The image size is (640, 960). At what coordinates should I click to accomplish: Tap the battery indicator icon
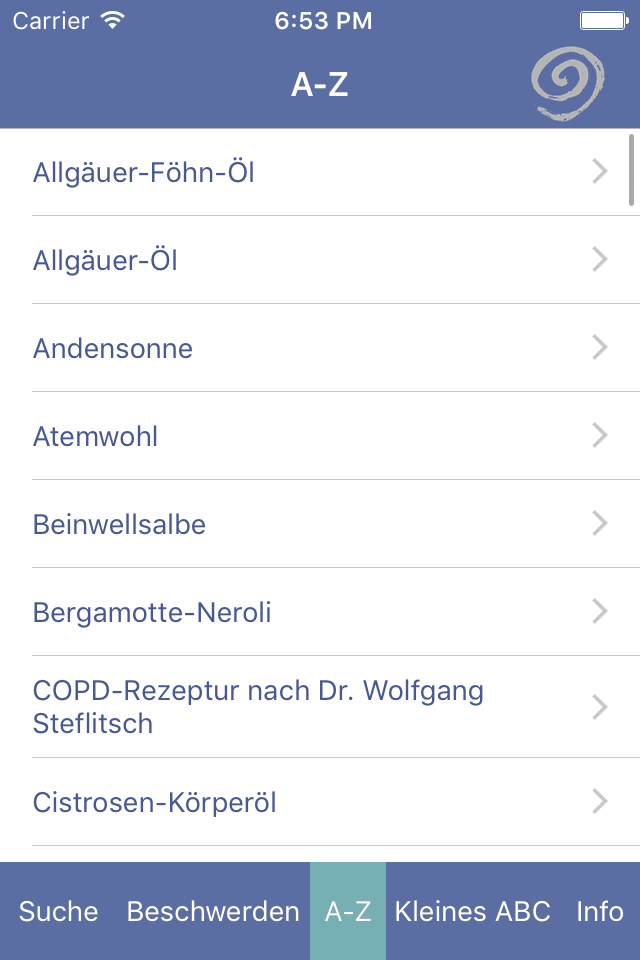603,21
